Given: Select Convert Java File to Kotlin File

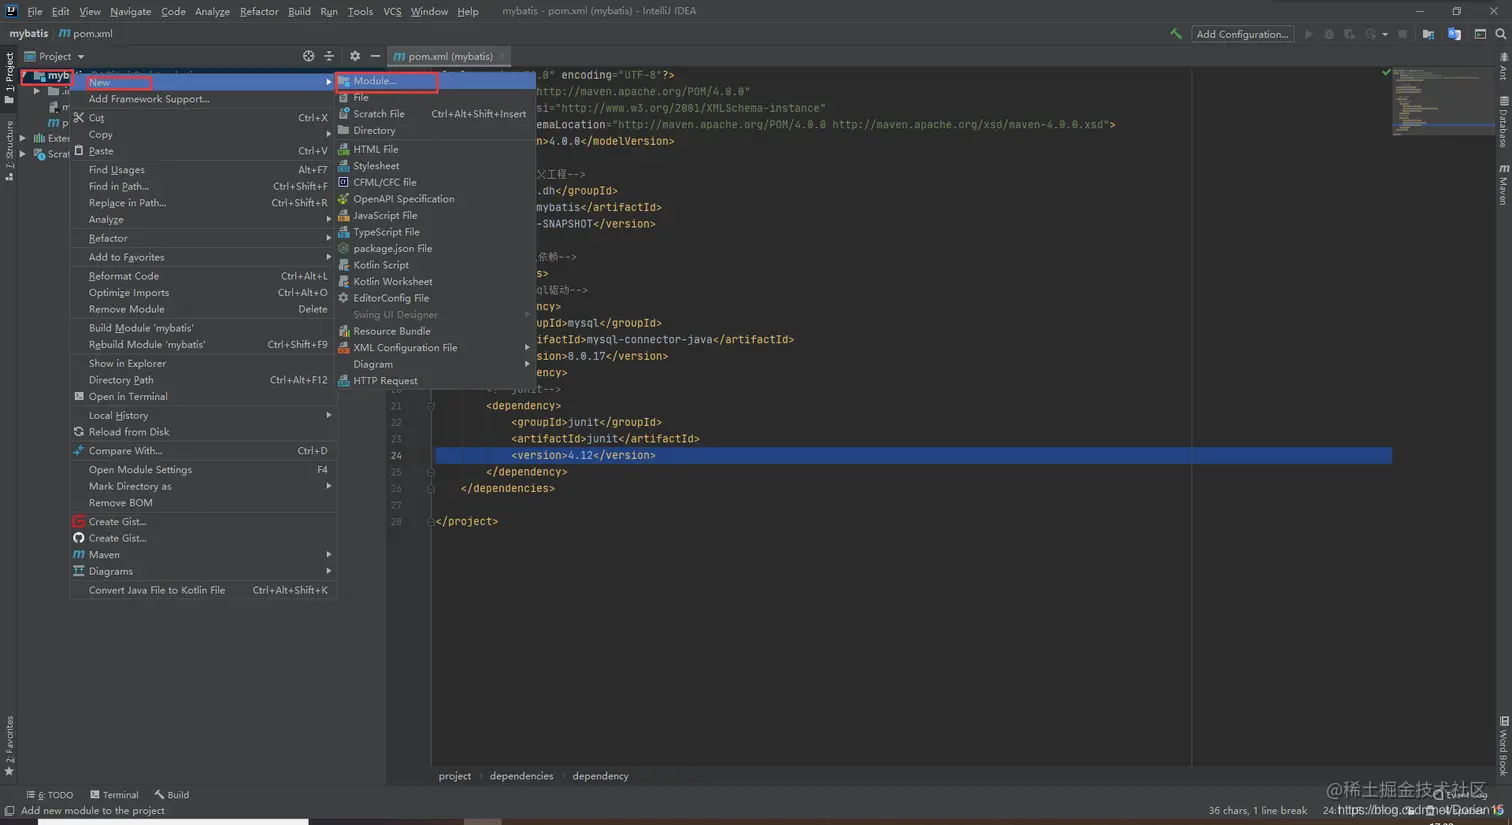Looking at the screenshot, I should pos(203,590).
